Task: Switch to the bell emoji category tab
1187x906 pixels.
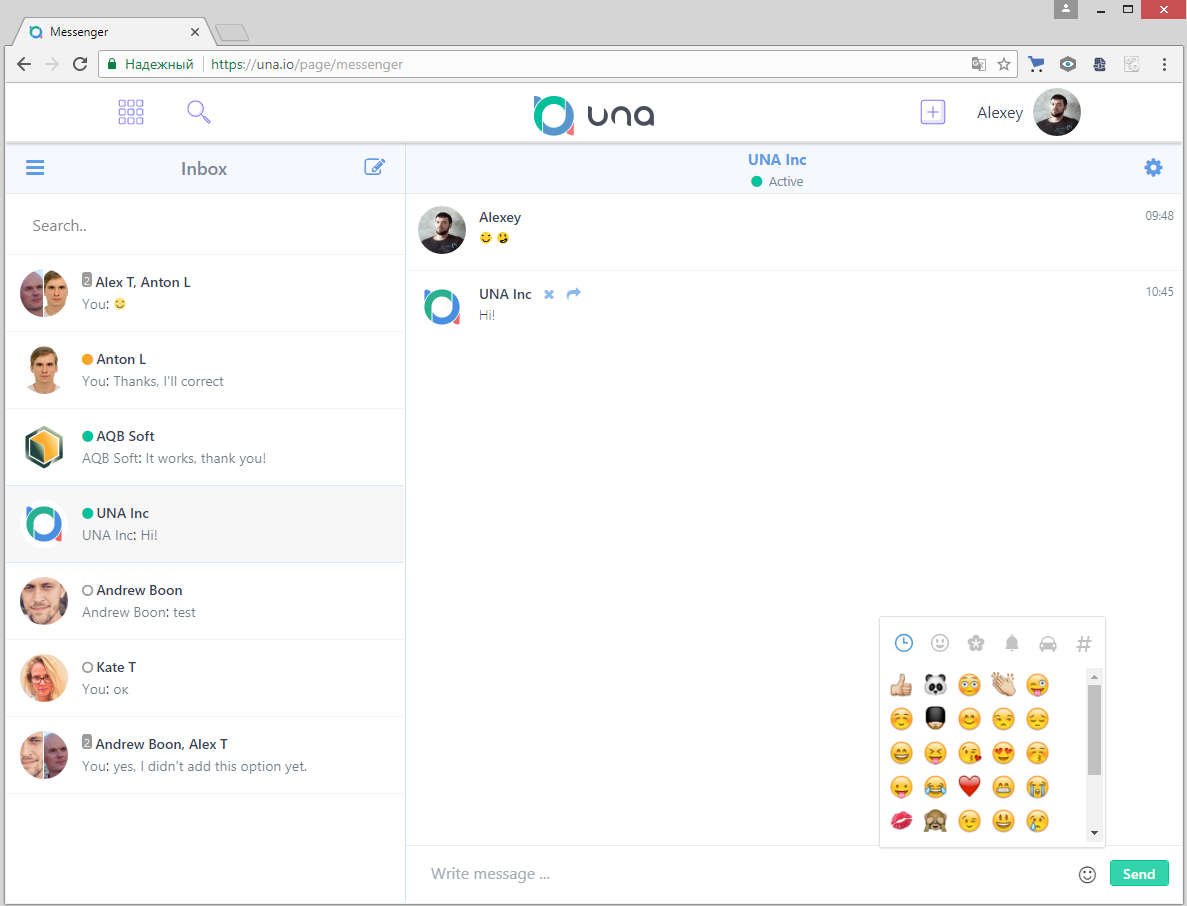Action: click(1012, 643)
